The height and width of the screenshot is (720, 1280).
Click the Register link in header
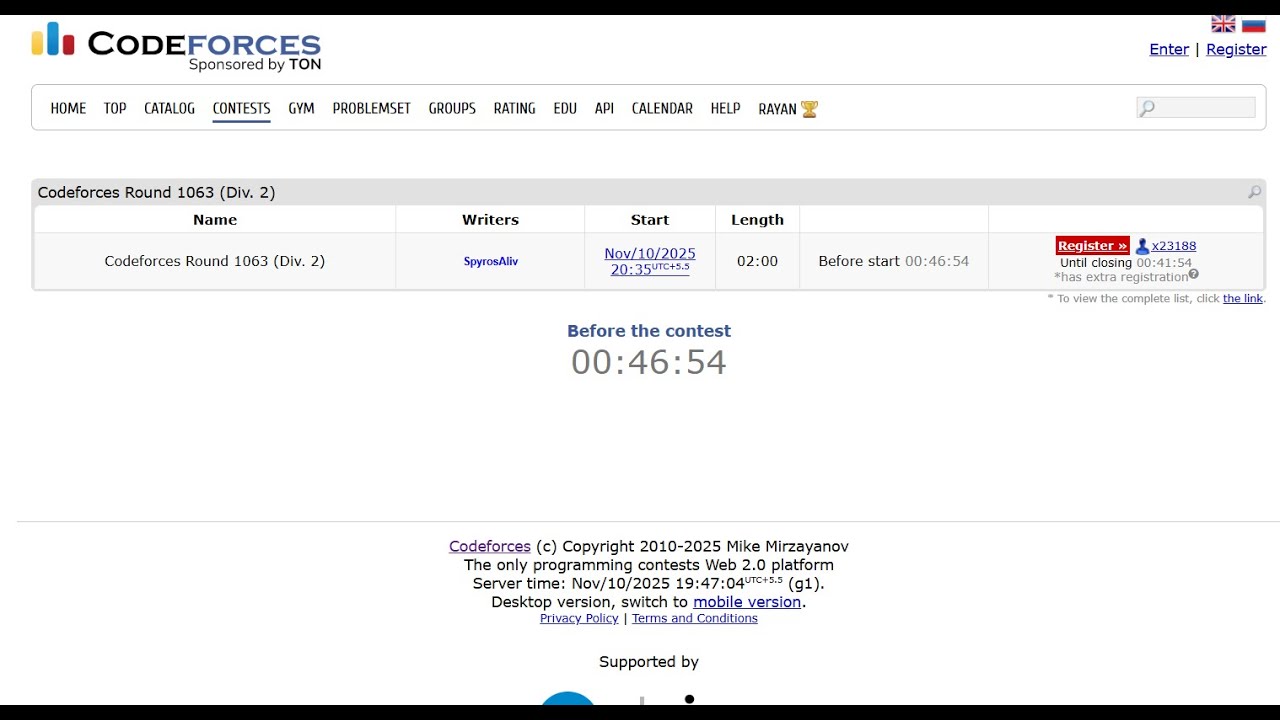click(1236, 49)
